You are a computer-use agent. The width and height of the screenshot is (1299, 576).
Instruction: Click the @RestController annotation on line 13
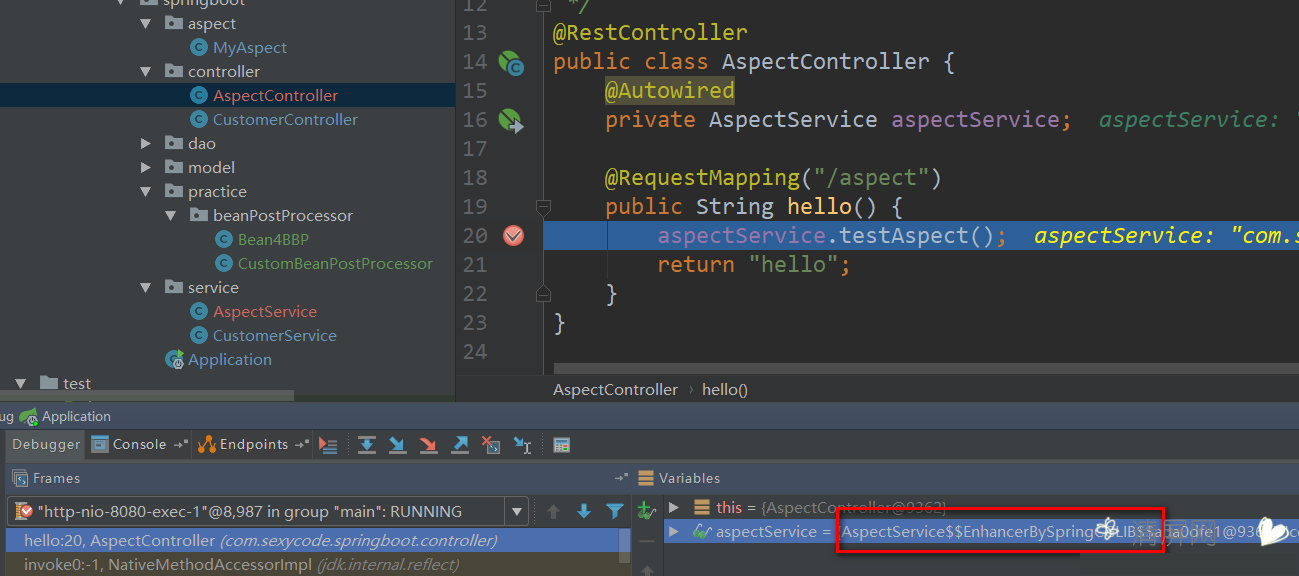click(650, 33)
